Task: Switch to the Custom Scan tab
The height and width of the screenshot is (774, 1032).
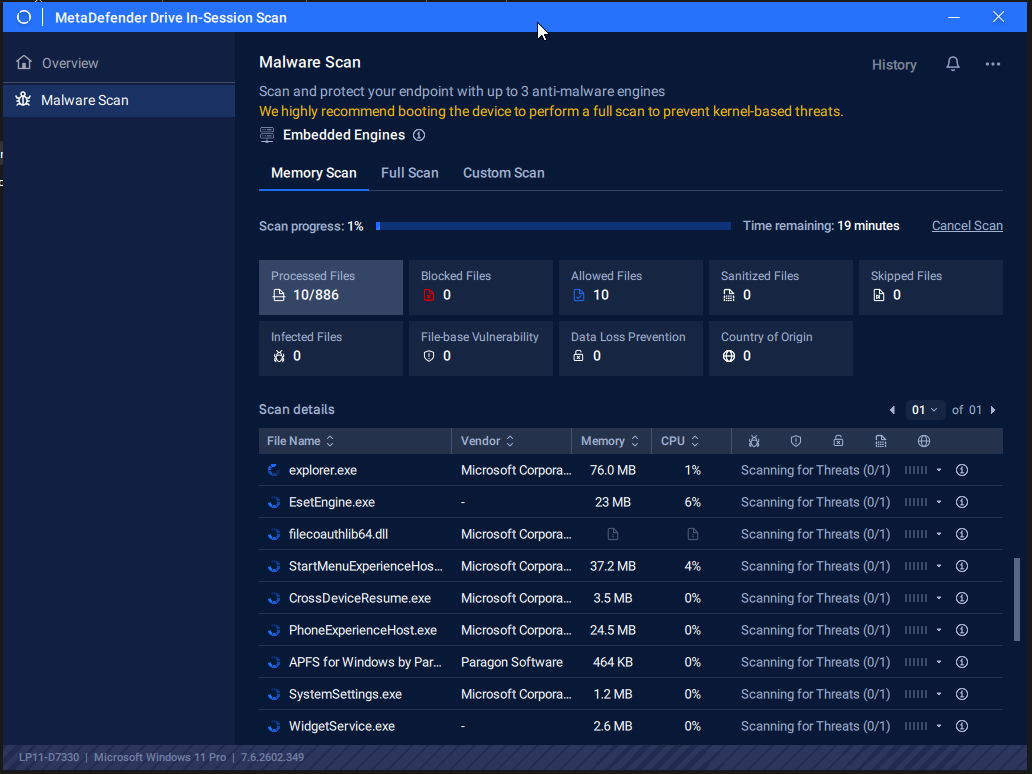Action: click(x=503, y=173)
